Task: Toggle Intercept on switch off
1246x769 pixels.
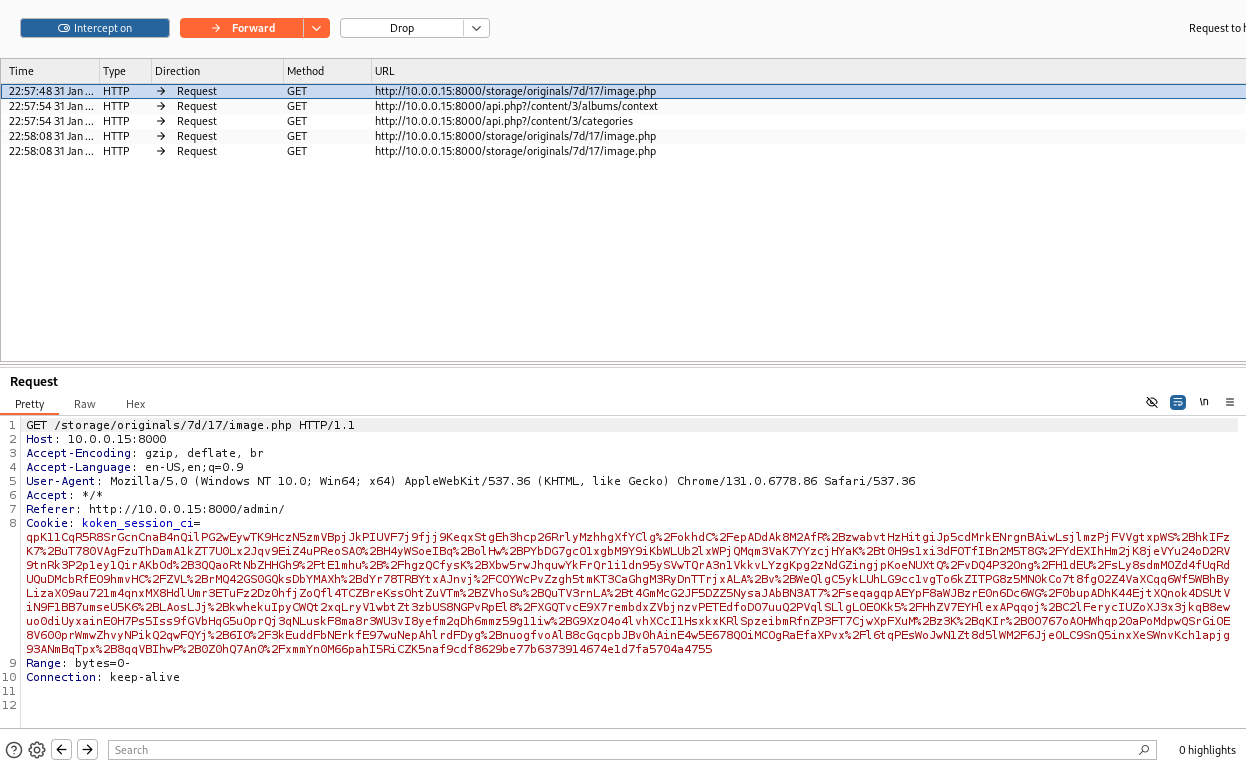Action: [95, 28]
